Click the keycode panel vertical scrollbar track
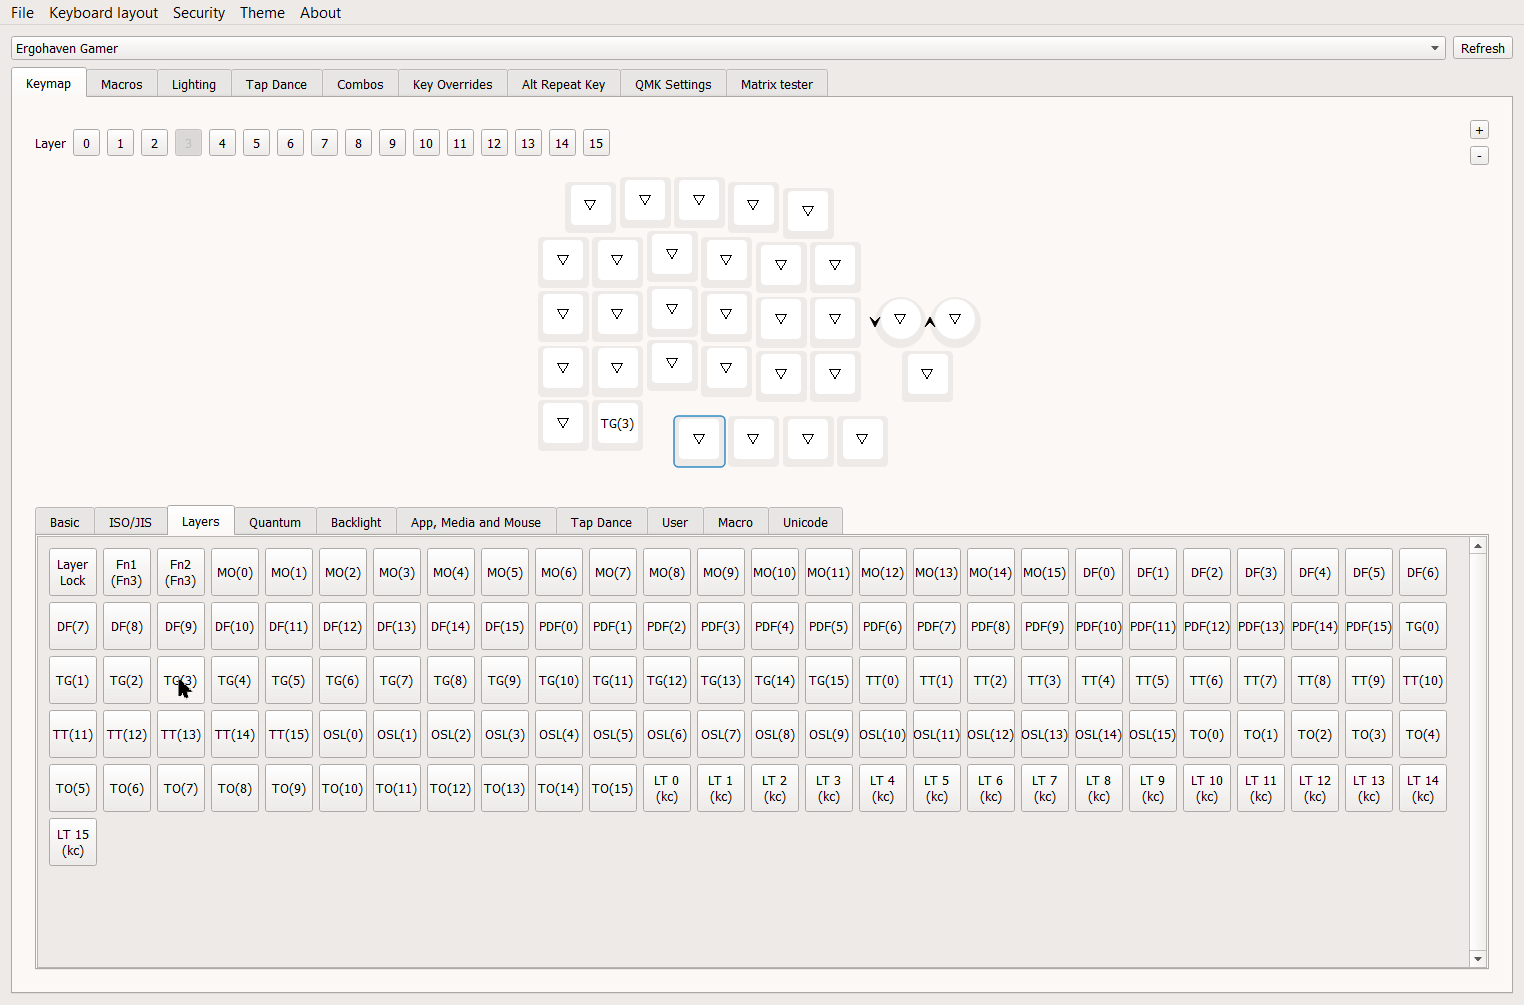The image size is (1524, 1005). point(1478,750)
